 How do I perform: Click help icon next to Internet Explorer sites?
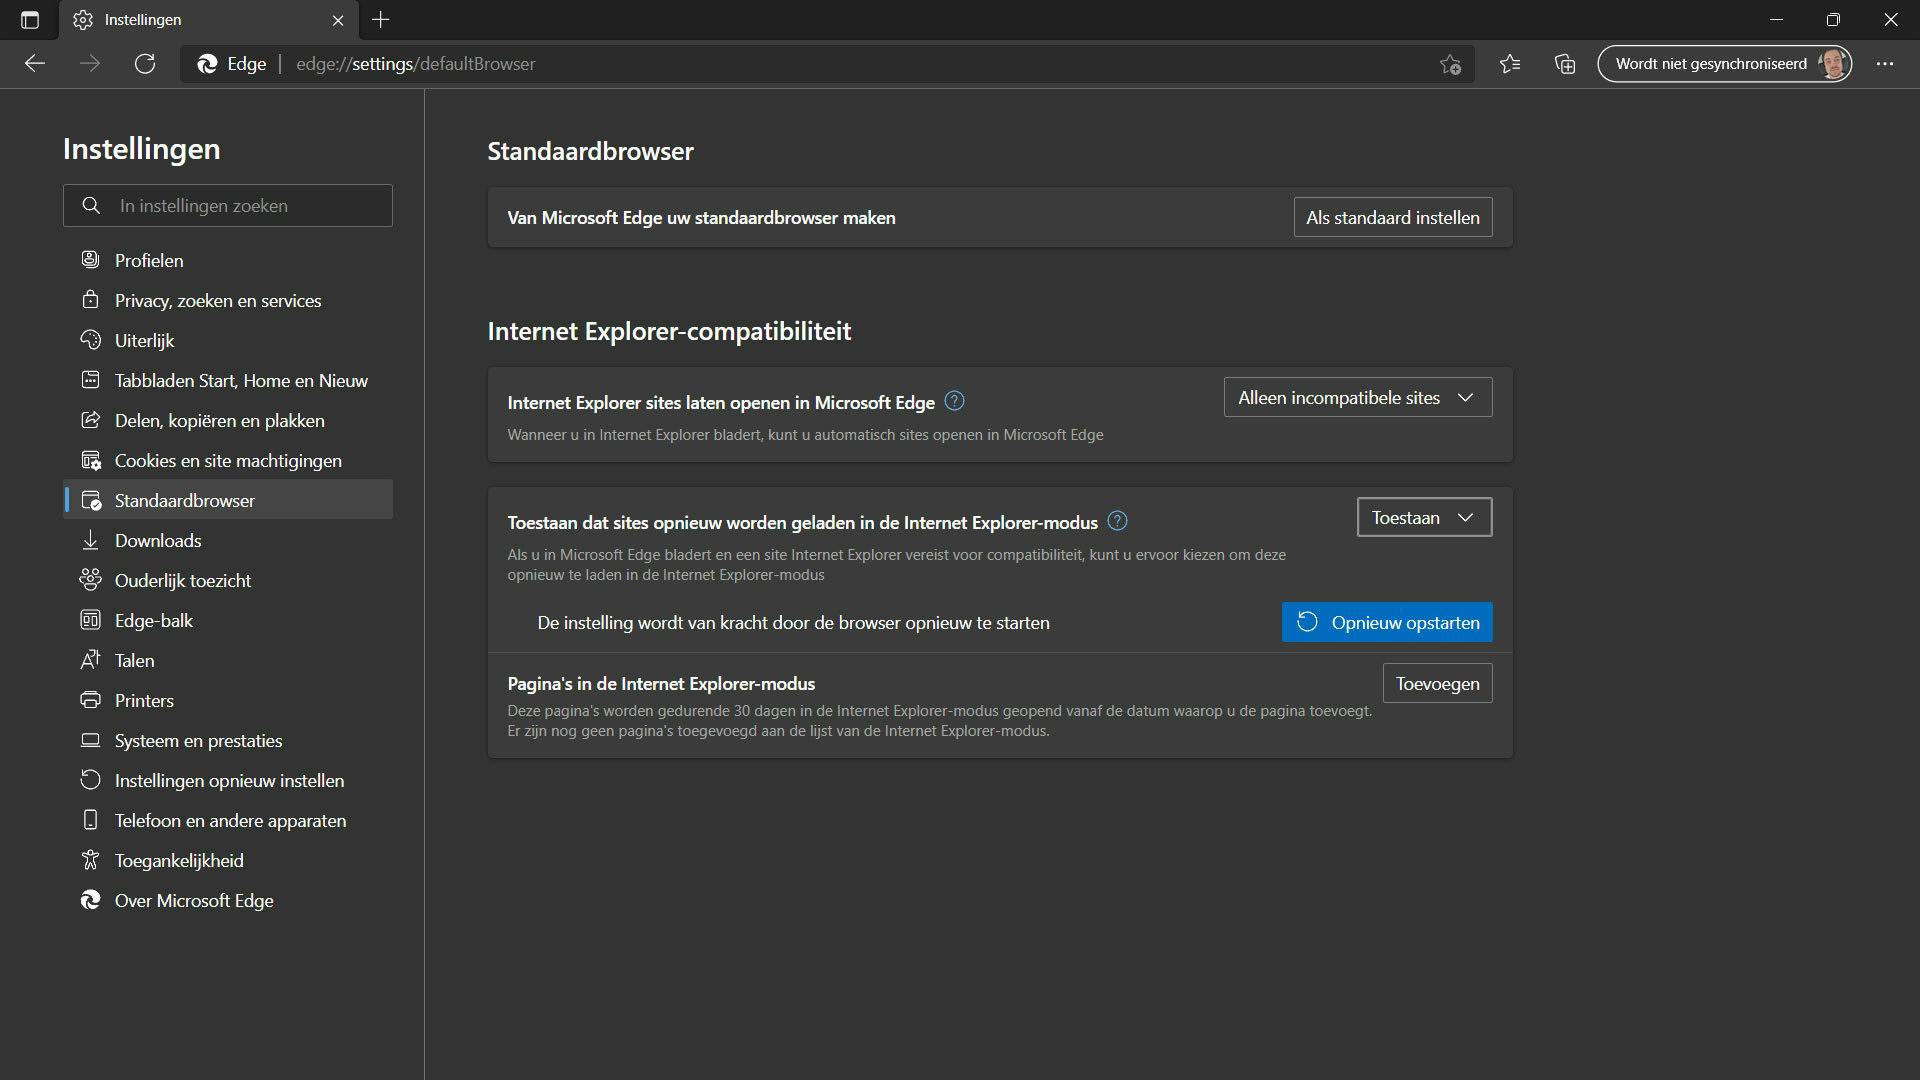[x=954, y=401]
